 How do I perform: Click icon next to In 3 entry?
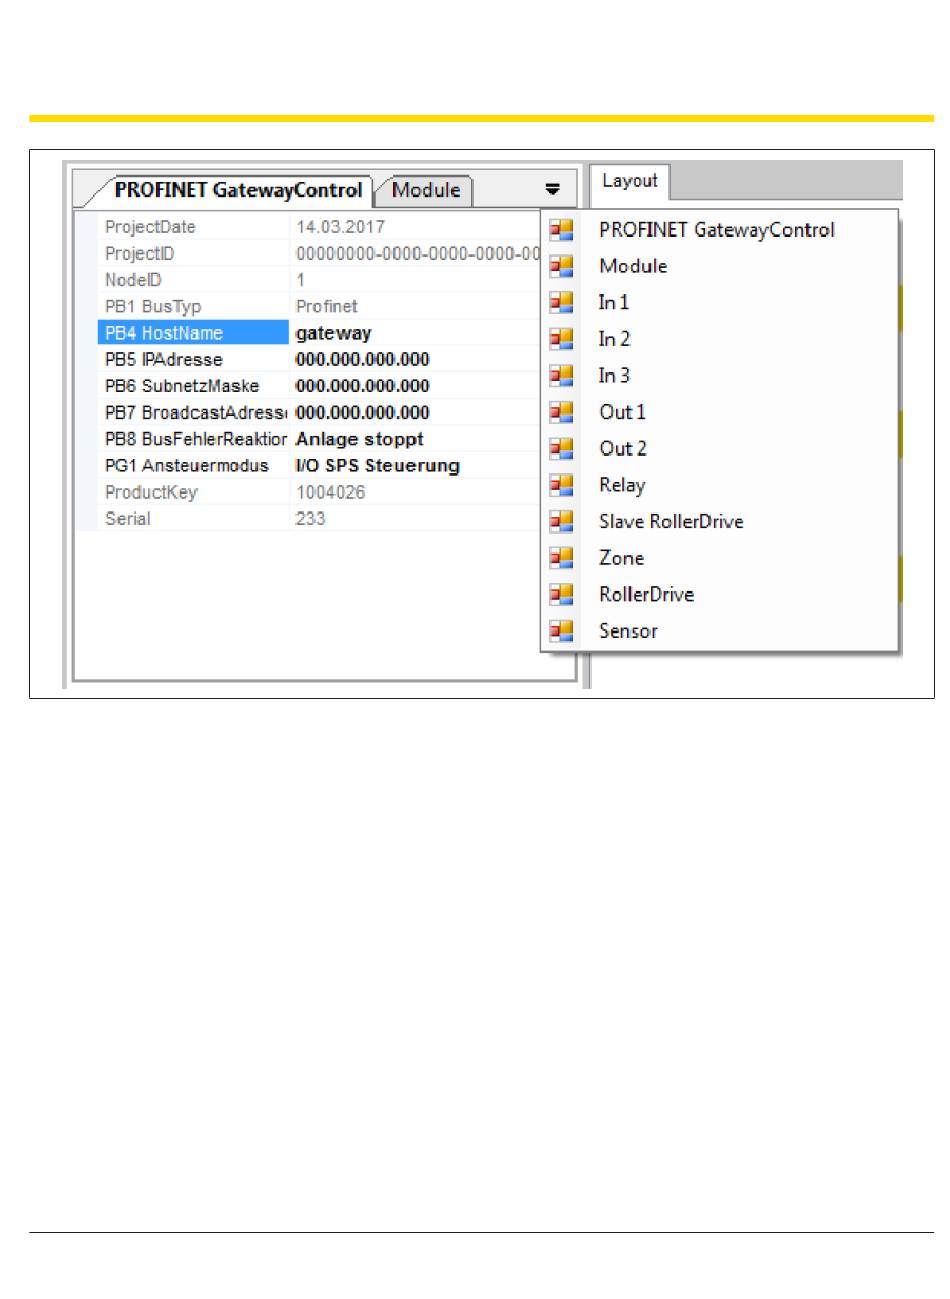562,375
